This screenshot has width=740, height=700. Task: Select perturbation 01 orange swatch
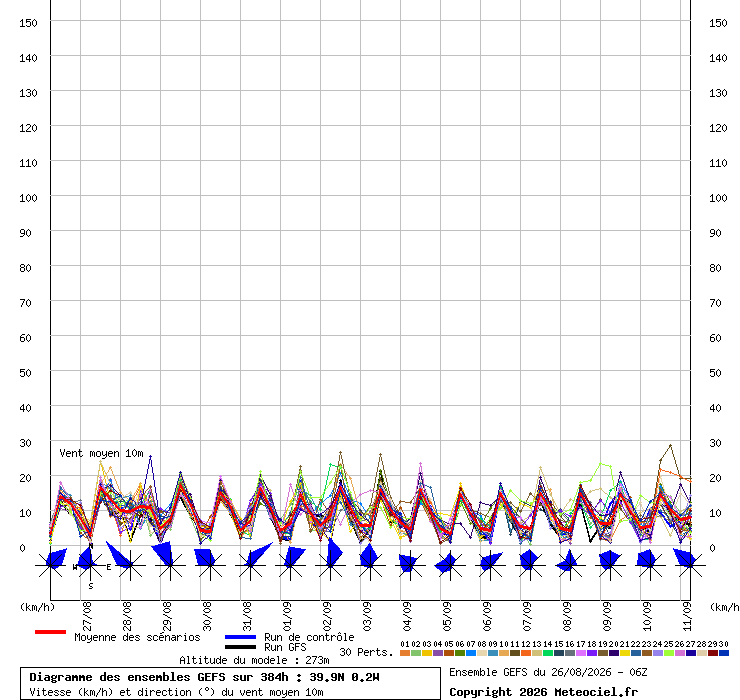(x=404, y=653)
